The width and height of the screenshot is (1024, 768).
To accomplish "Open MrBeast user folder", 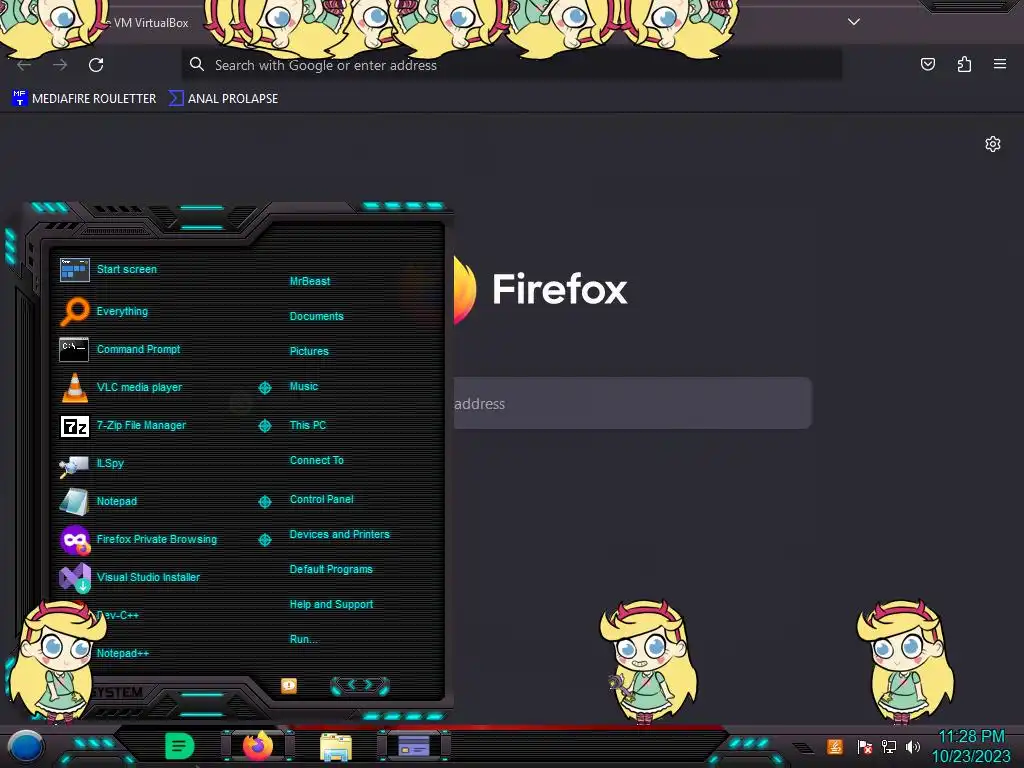I will tap(310, 281).
